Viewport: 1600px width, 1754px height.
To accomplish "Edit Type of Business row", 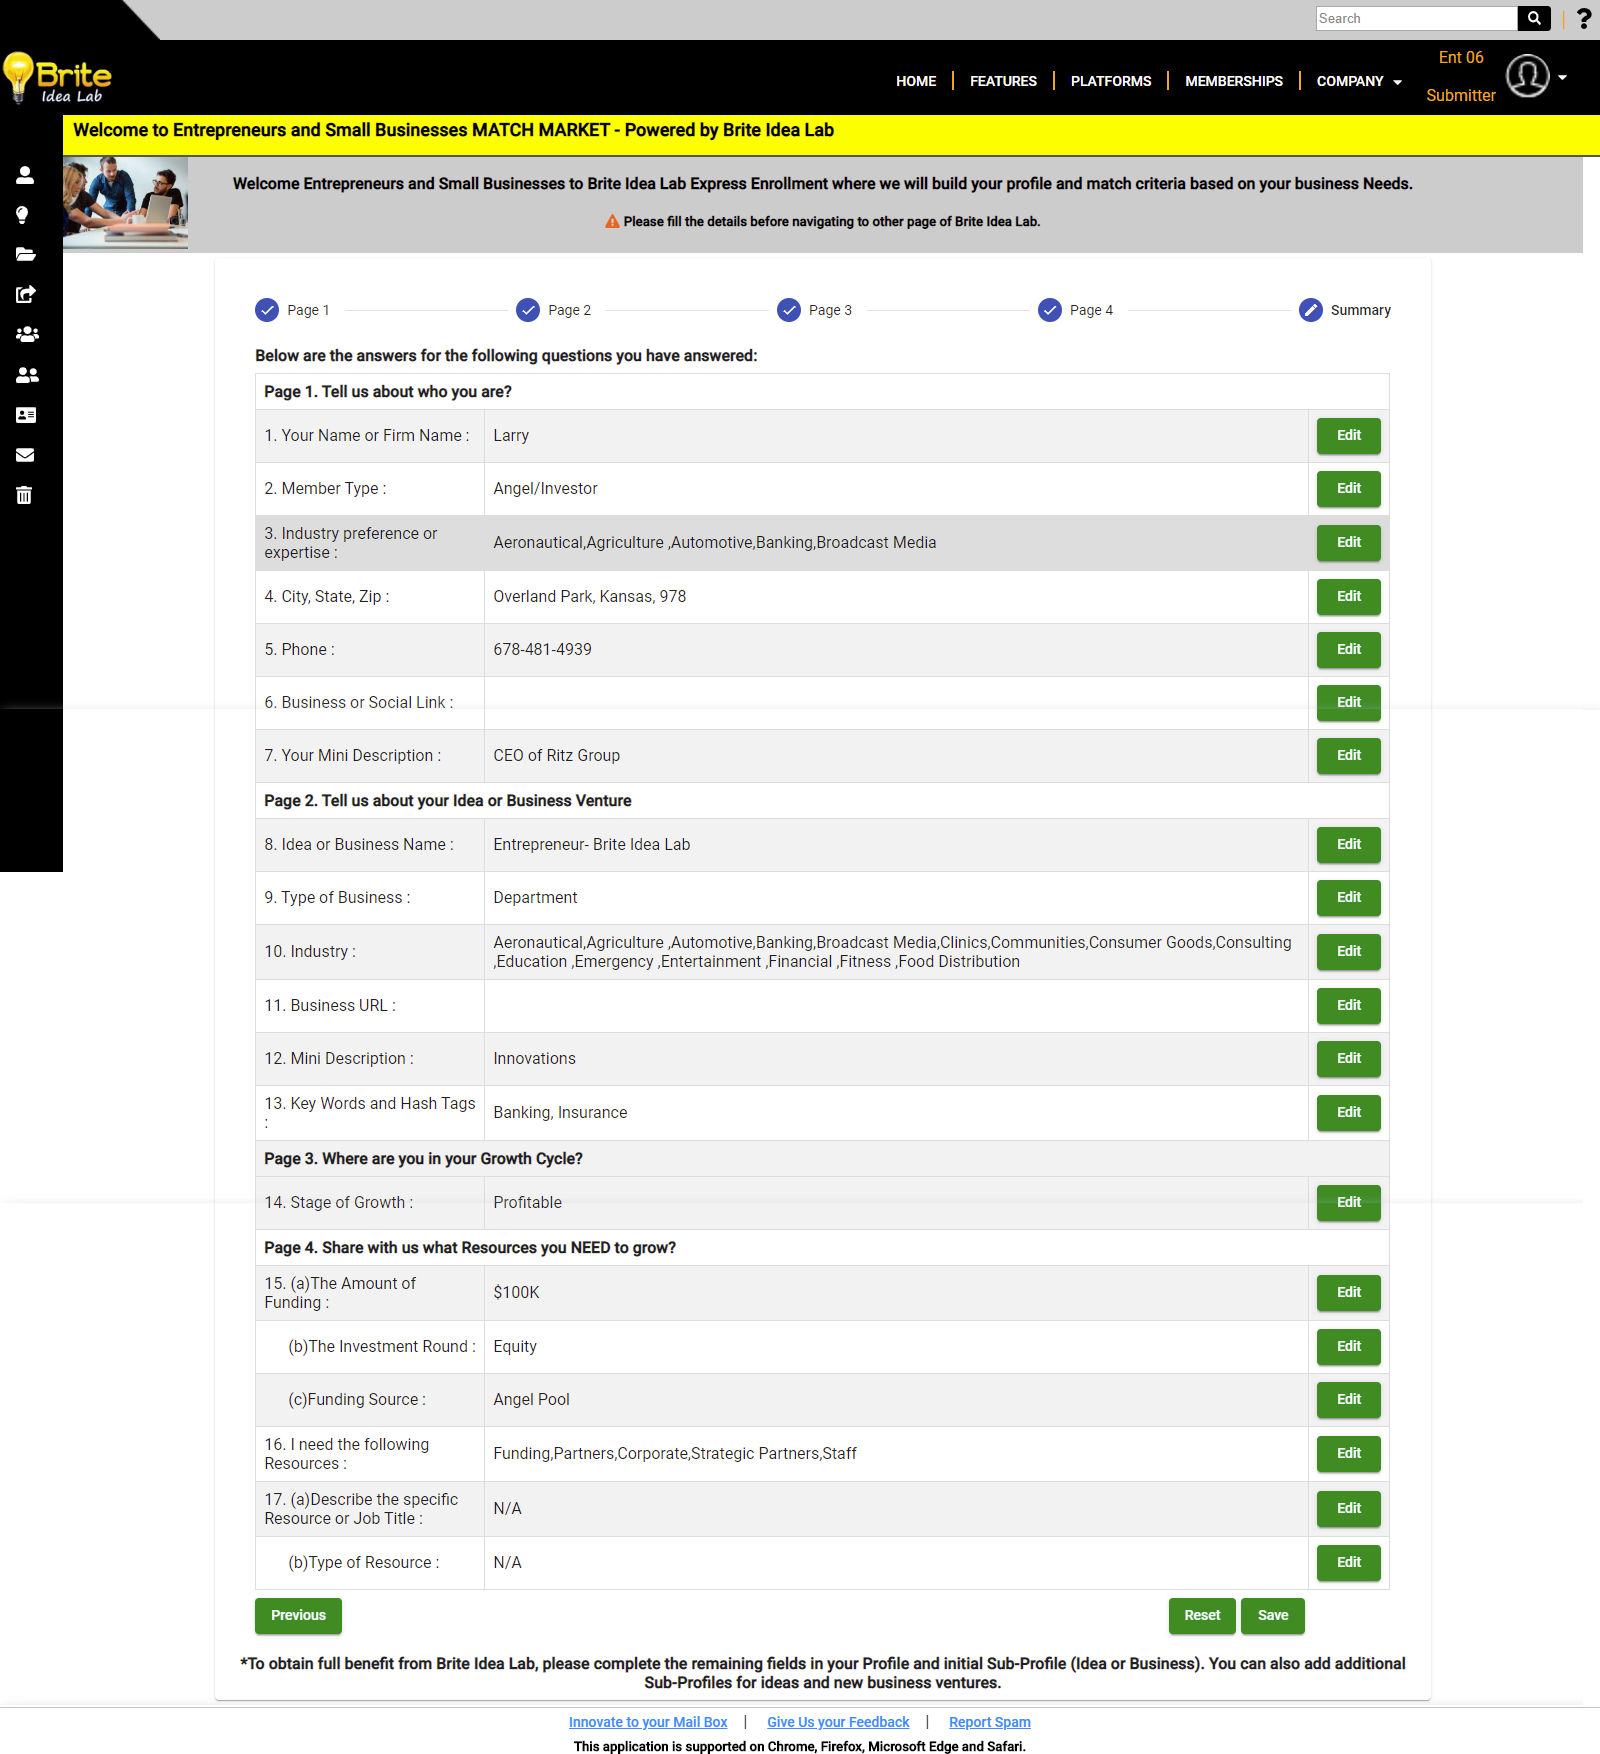I will point(1349,898).
